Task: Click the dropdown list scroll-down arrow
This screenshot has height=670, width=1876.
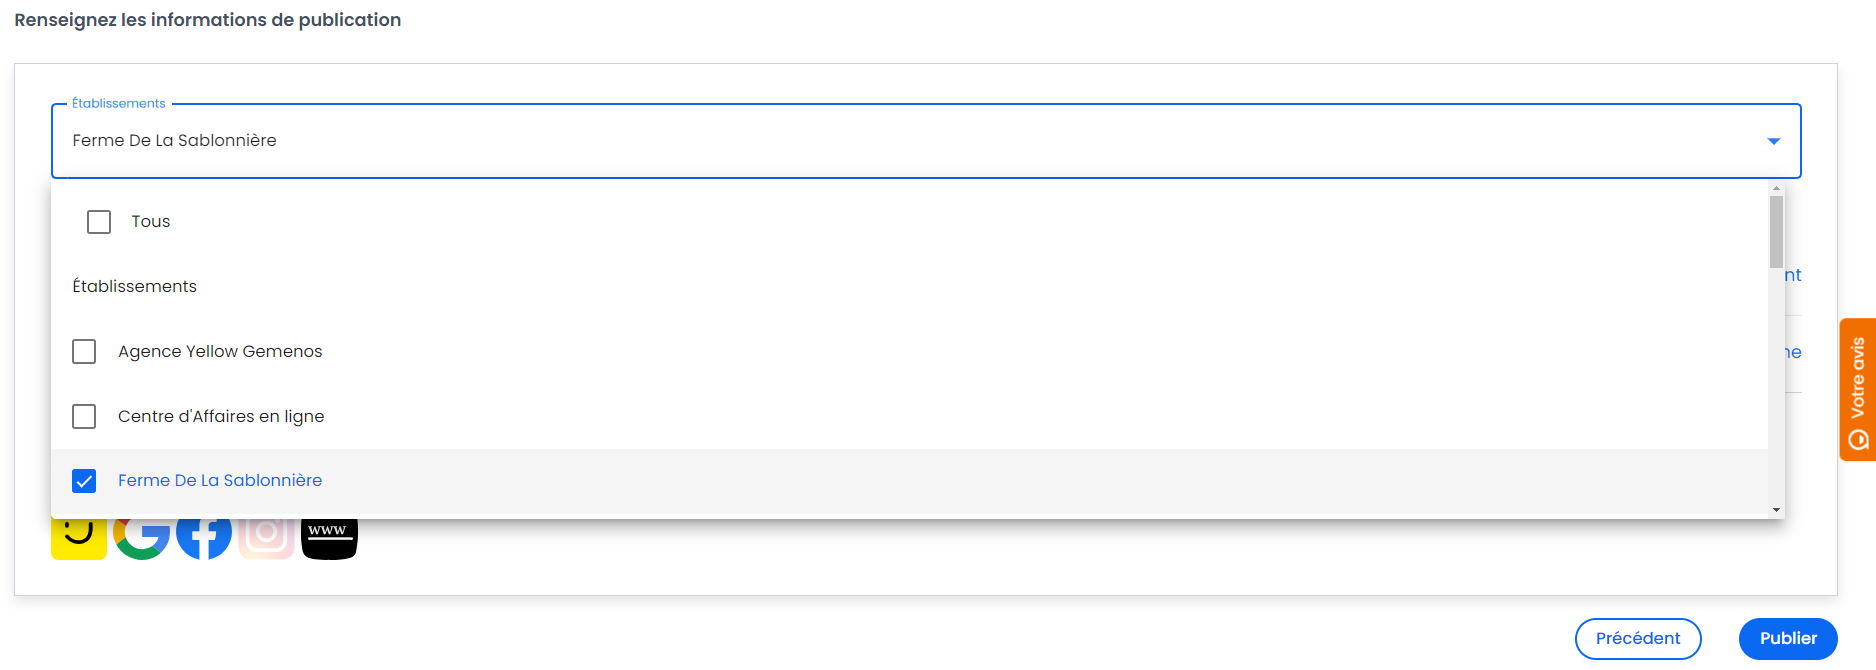Action: [1776, 510]
